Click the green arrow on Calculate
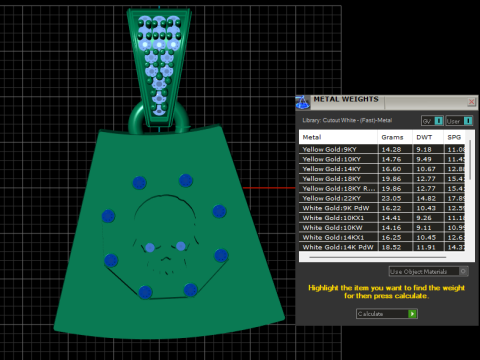 (x=413, y=314)
